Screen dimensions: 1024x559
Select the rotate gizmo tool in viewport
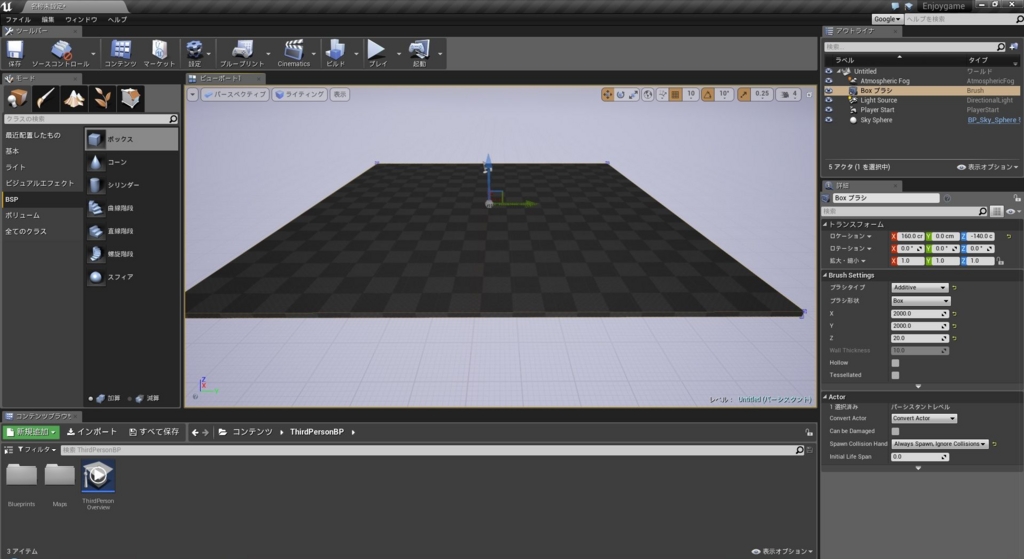click(620, 95)
